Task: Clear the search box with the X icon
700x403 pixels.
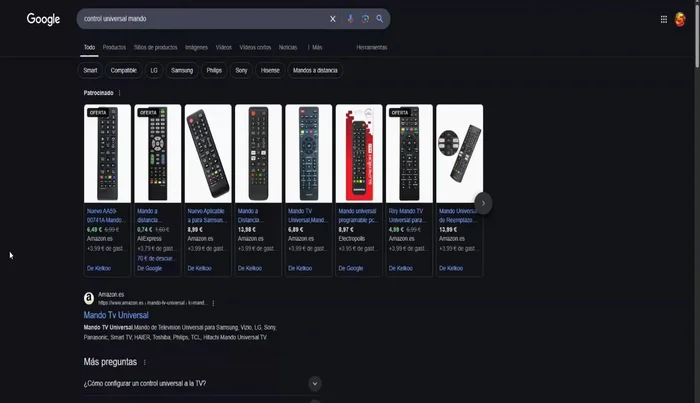Action: pos(333,19)
